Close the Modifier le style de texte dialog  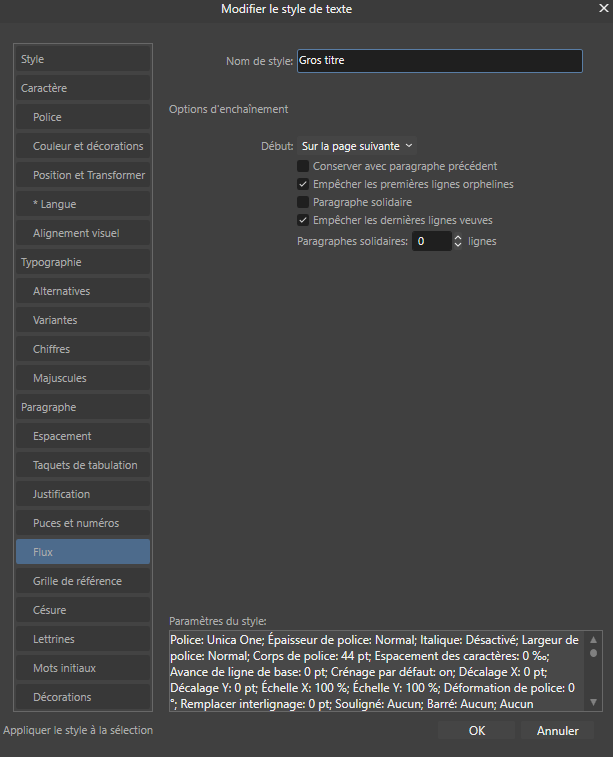click(603, 8)
